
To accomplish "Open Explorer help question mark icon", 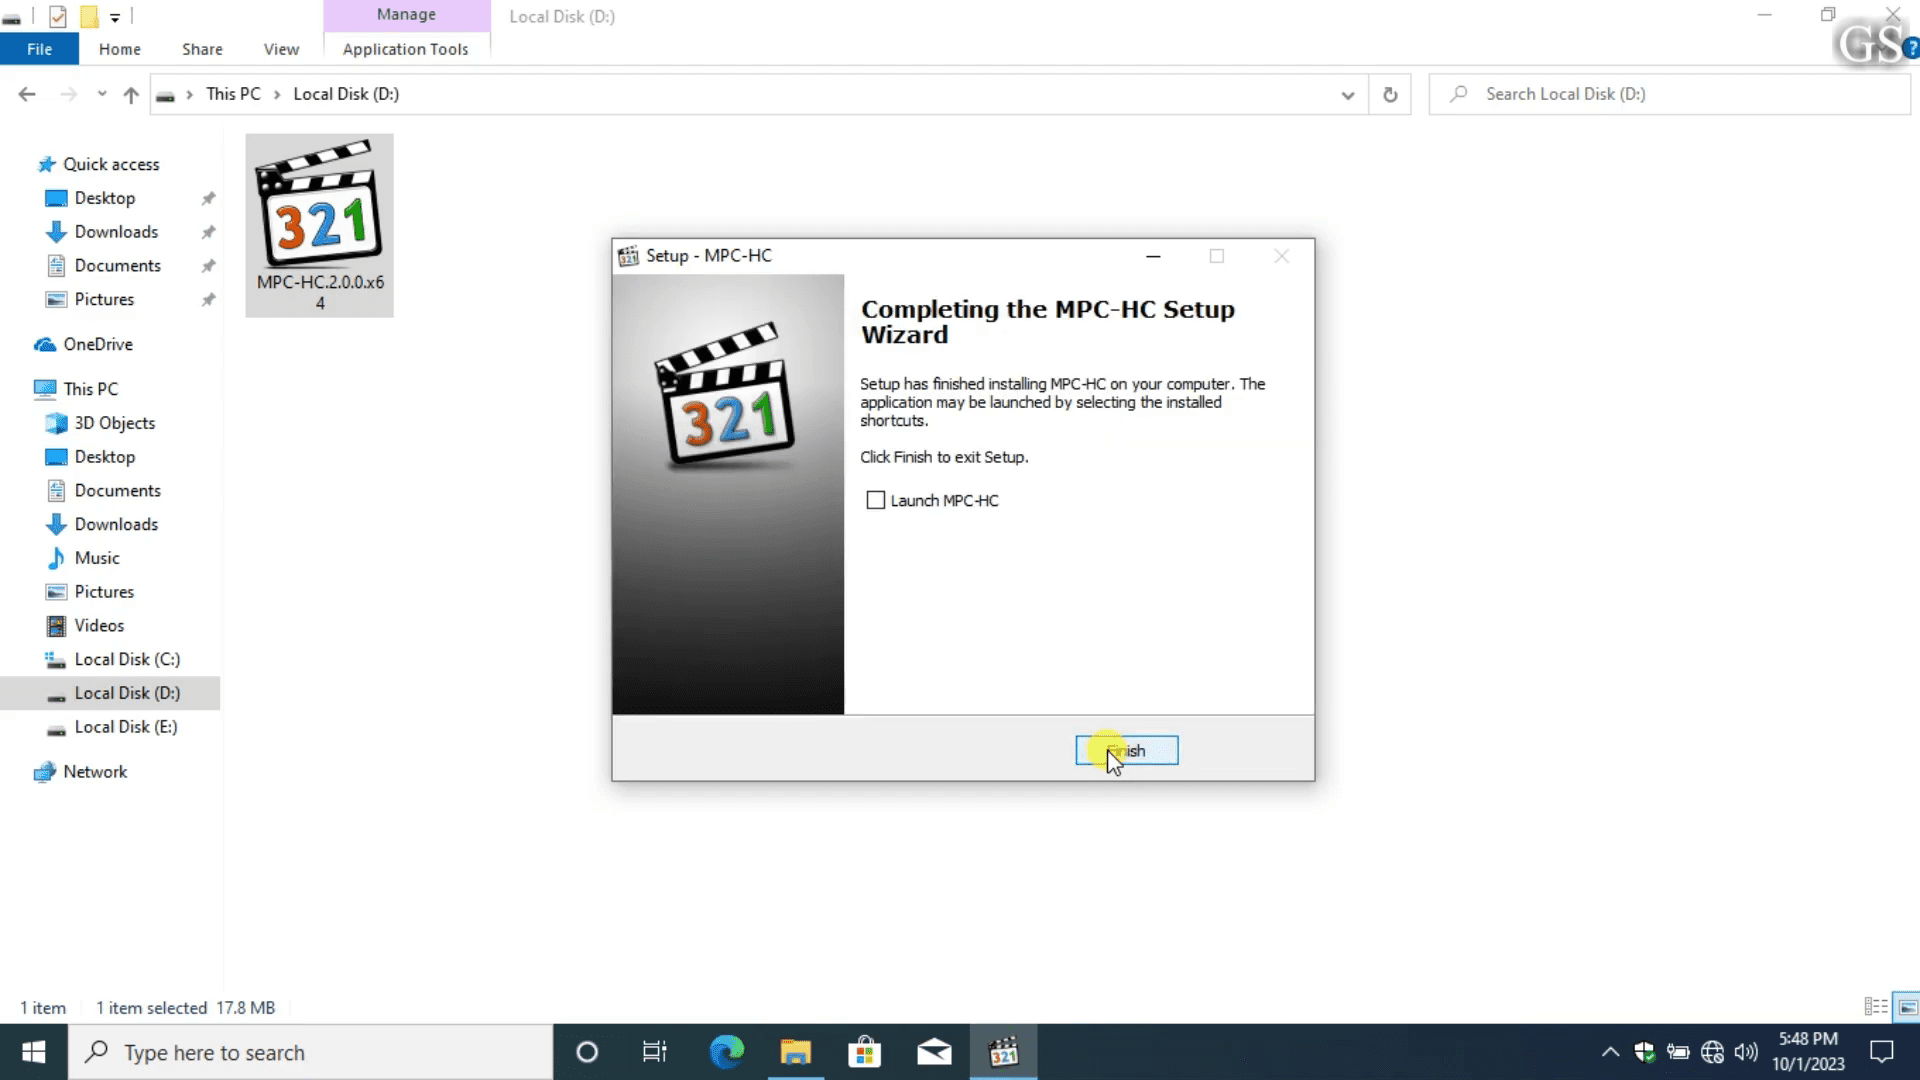I will point(1911,49).
